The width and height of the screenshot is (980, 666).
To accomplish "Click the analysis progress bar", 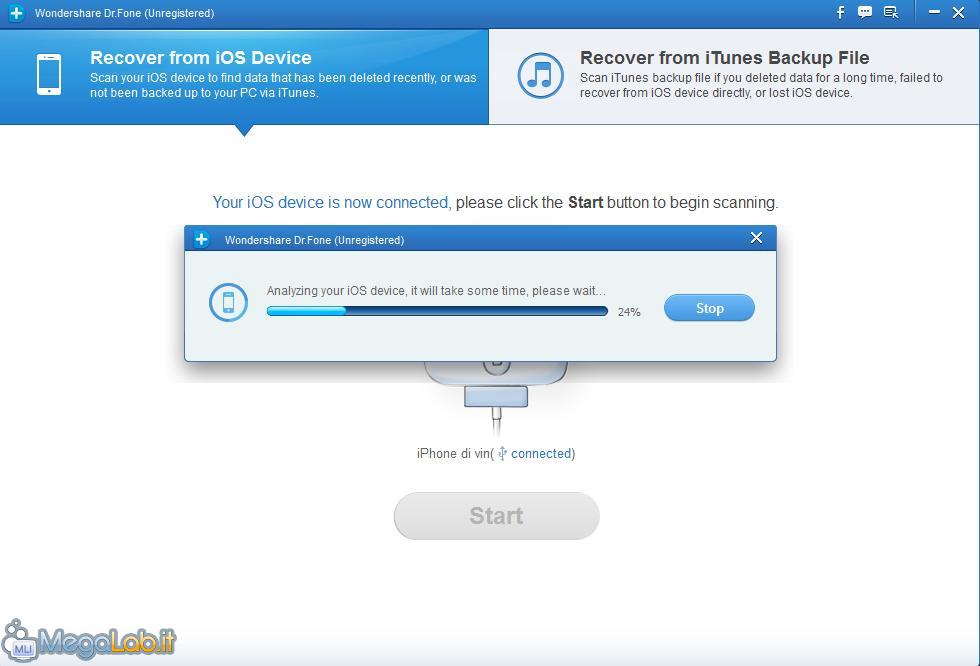I will click(437, 311).
